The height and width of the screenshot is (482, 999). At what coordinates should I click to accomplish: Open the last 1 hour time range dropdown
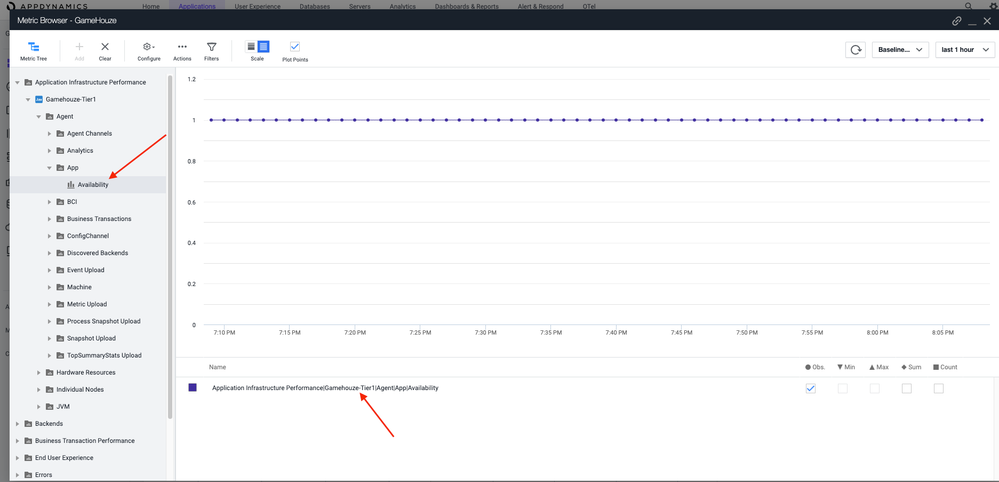(964, 49)
